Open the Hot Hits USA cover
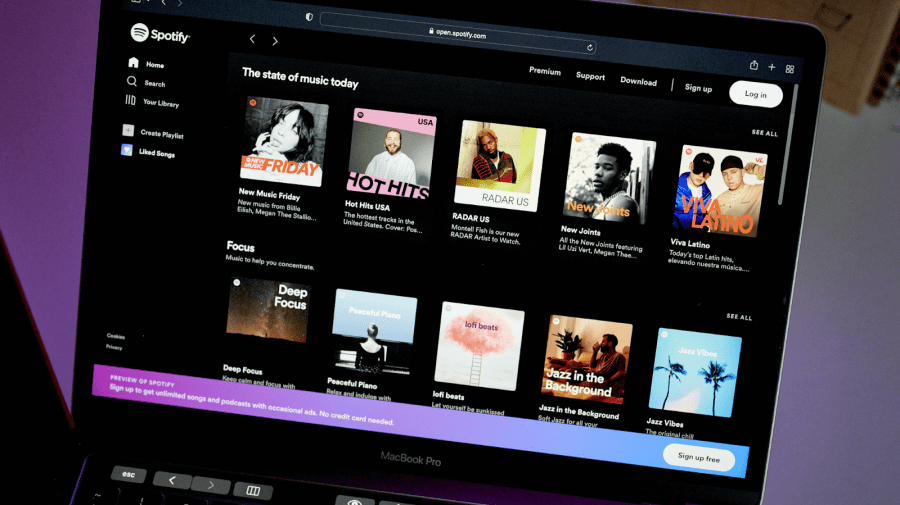This screenshot has height=505, width=900. coord(391,153)
